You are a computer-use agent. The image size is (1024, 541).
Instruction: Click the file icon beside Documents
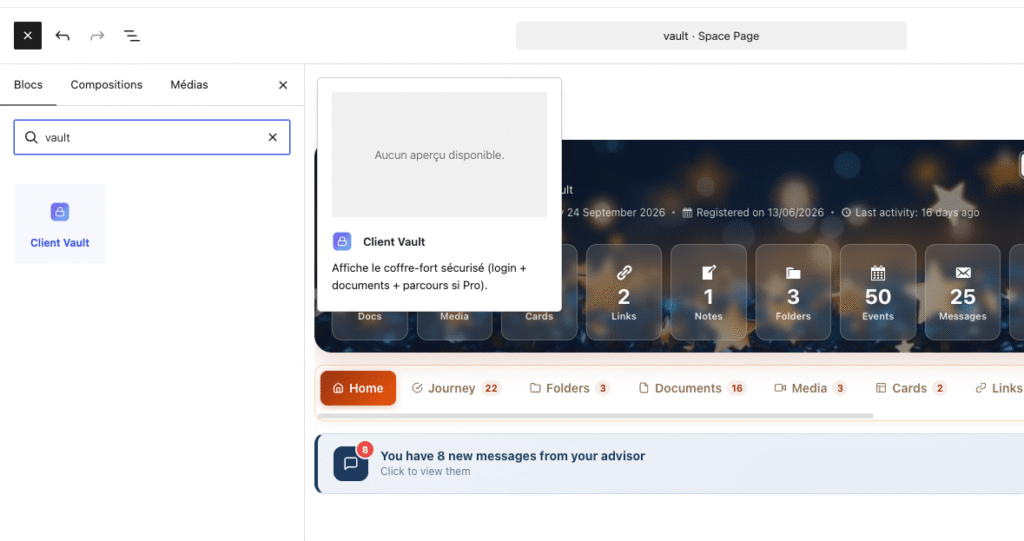(644, 388)
